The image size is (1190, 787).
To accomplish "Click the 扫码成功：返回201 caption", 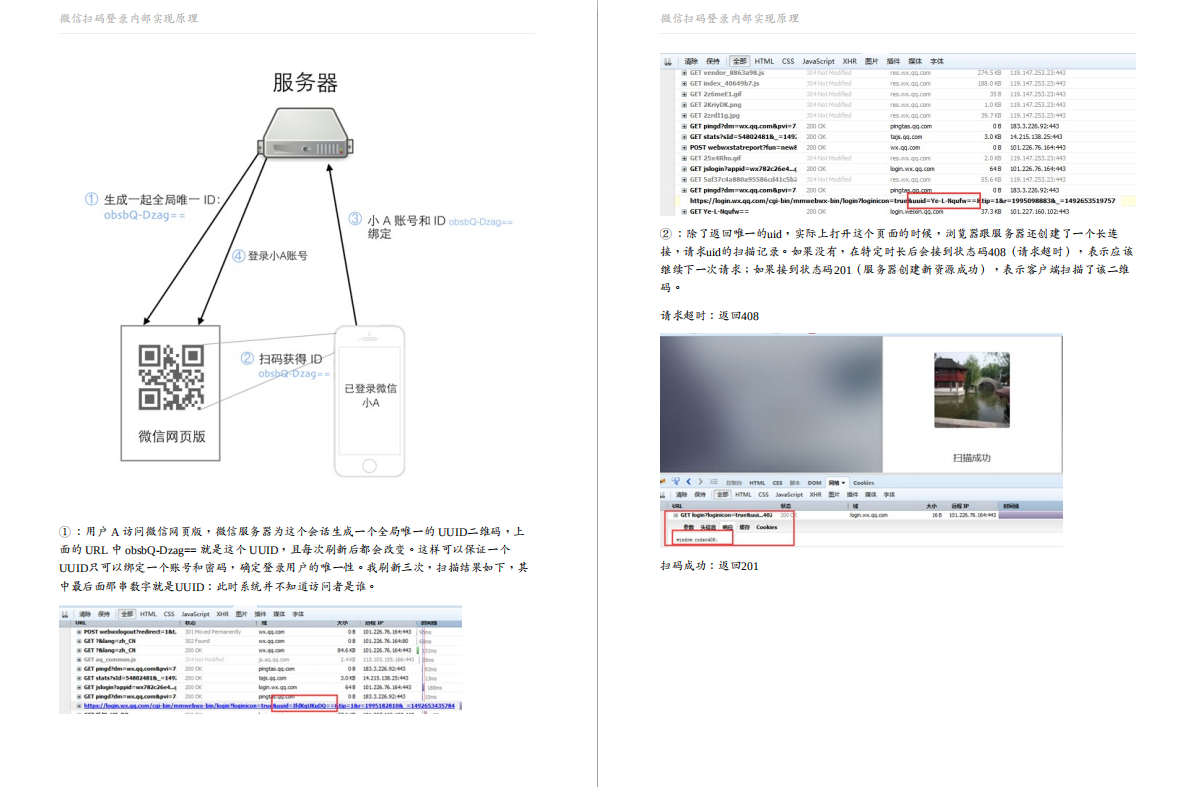I will 710,565.
